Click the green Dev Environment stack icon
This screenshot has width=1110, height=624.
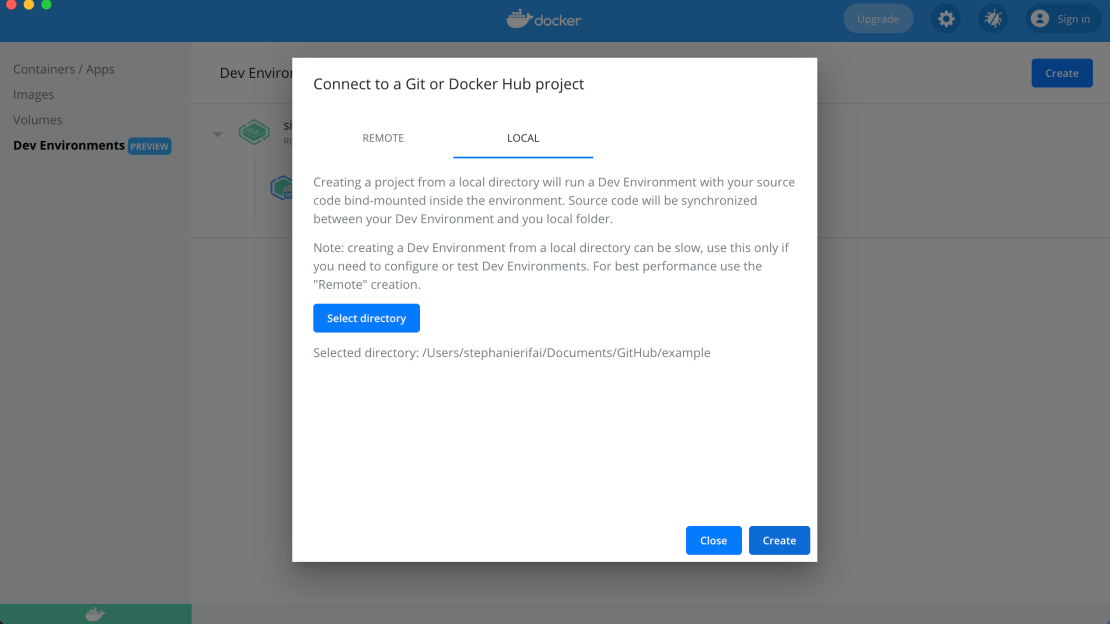(x=254, y=133)
